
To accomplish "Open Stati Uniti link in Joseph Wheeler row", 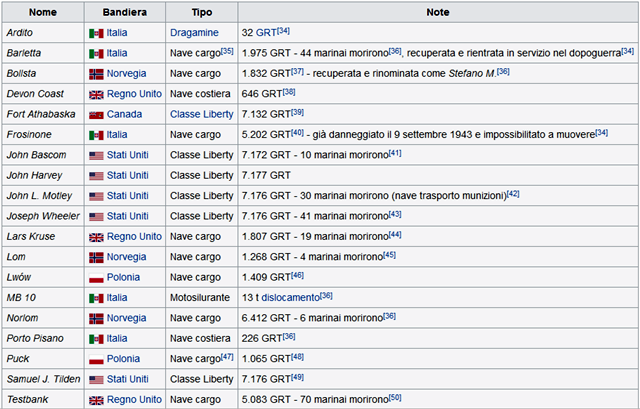I will (x=128, y=216).
